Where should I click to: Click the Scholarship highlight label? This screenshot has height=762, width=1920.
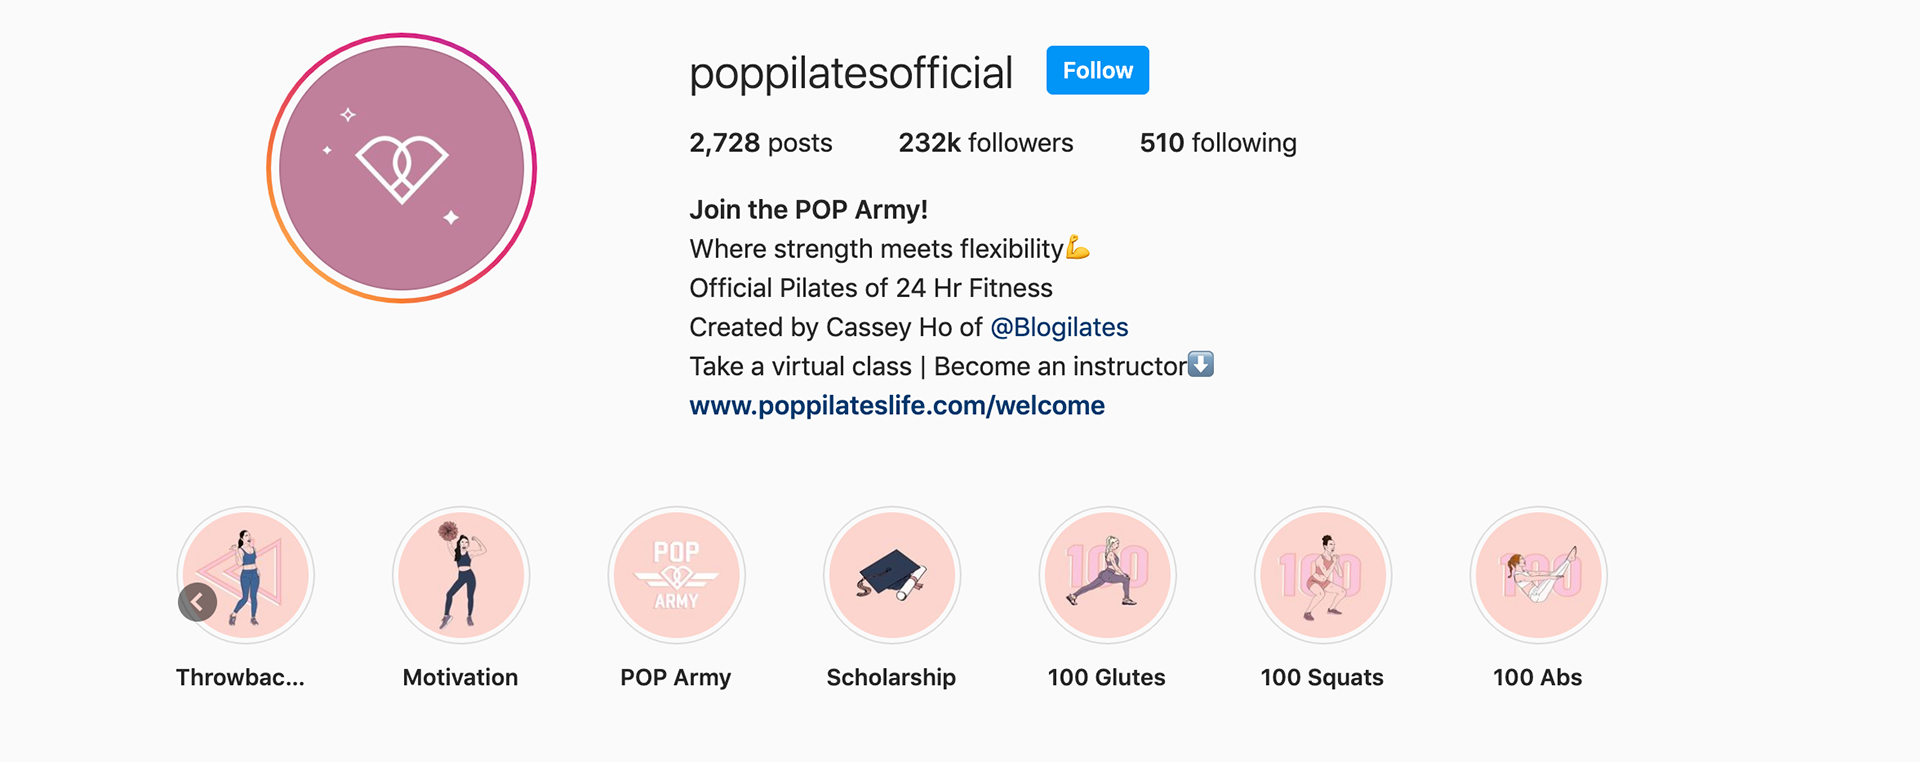click(x=891, y=677)
